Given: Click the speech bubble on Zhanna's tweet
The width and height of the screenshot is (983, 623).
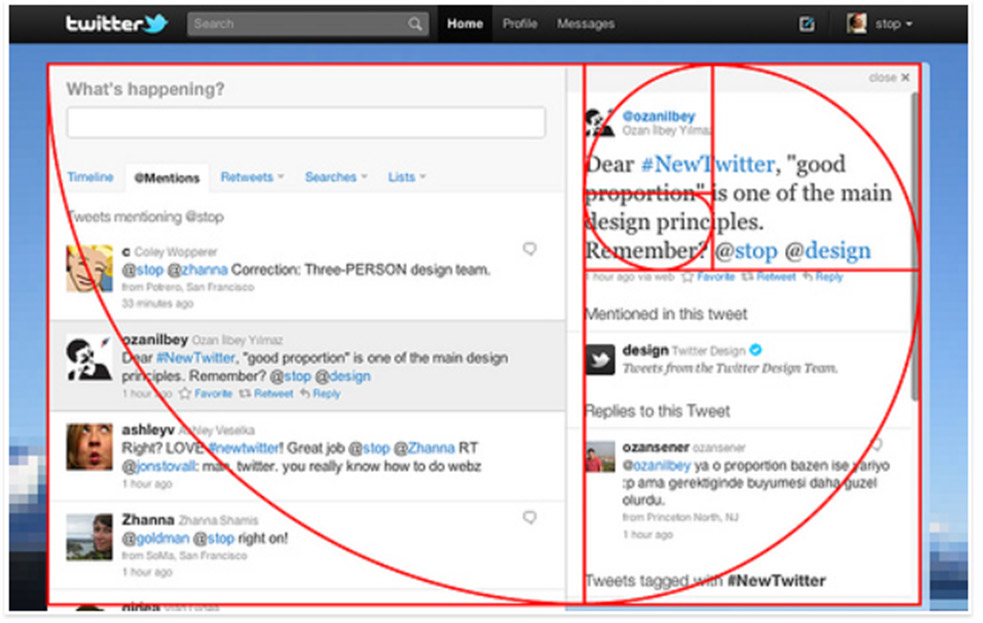Looking at the screenshot, I should pos(530,517).
